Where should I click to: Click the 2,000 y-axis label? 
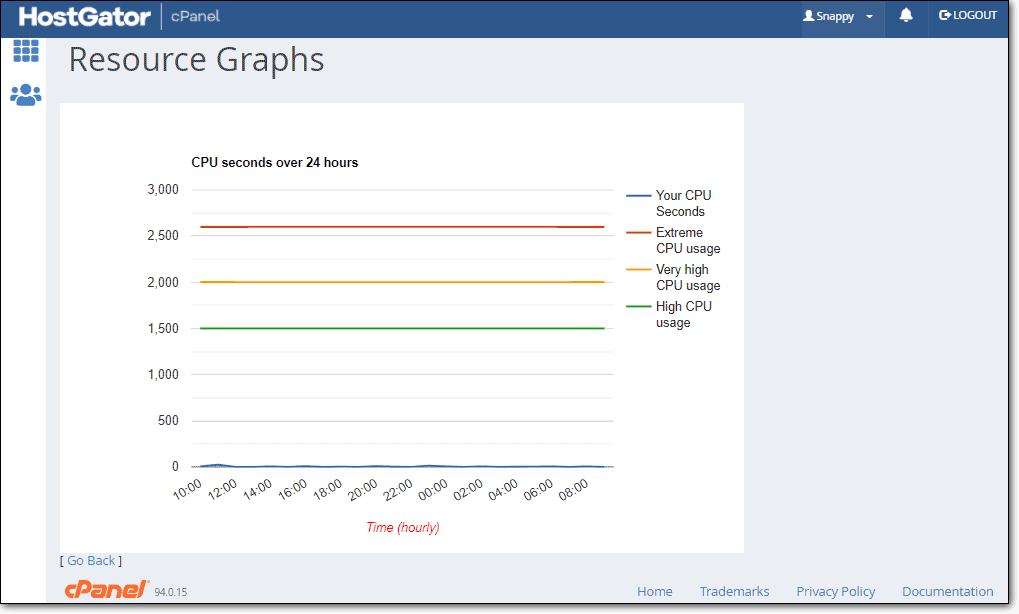point(163,282)
